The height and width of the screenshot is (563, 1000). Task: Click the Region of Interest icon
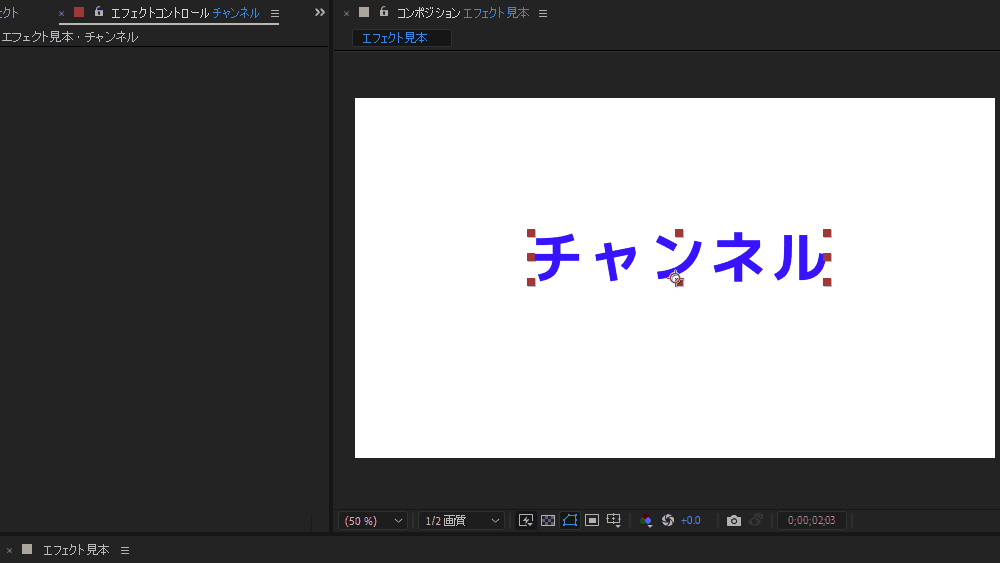pos(592,520)
